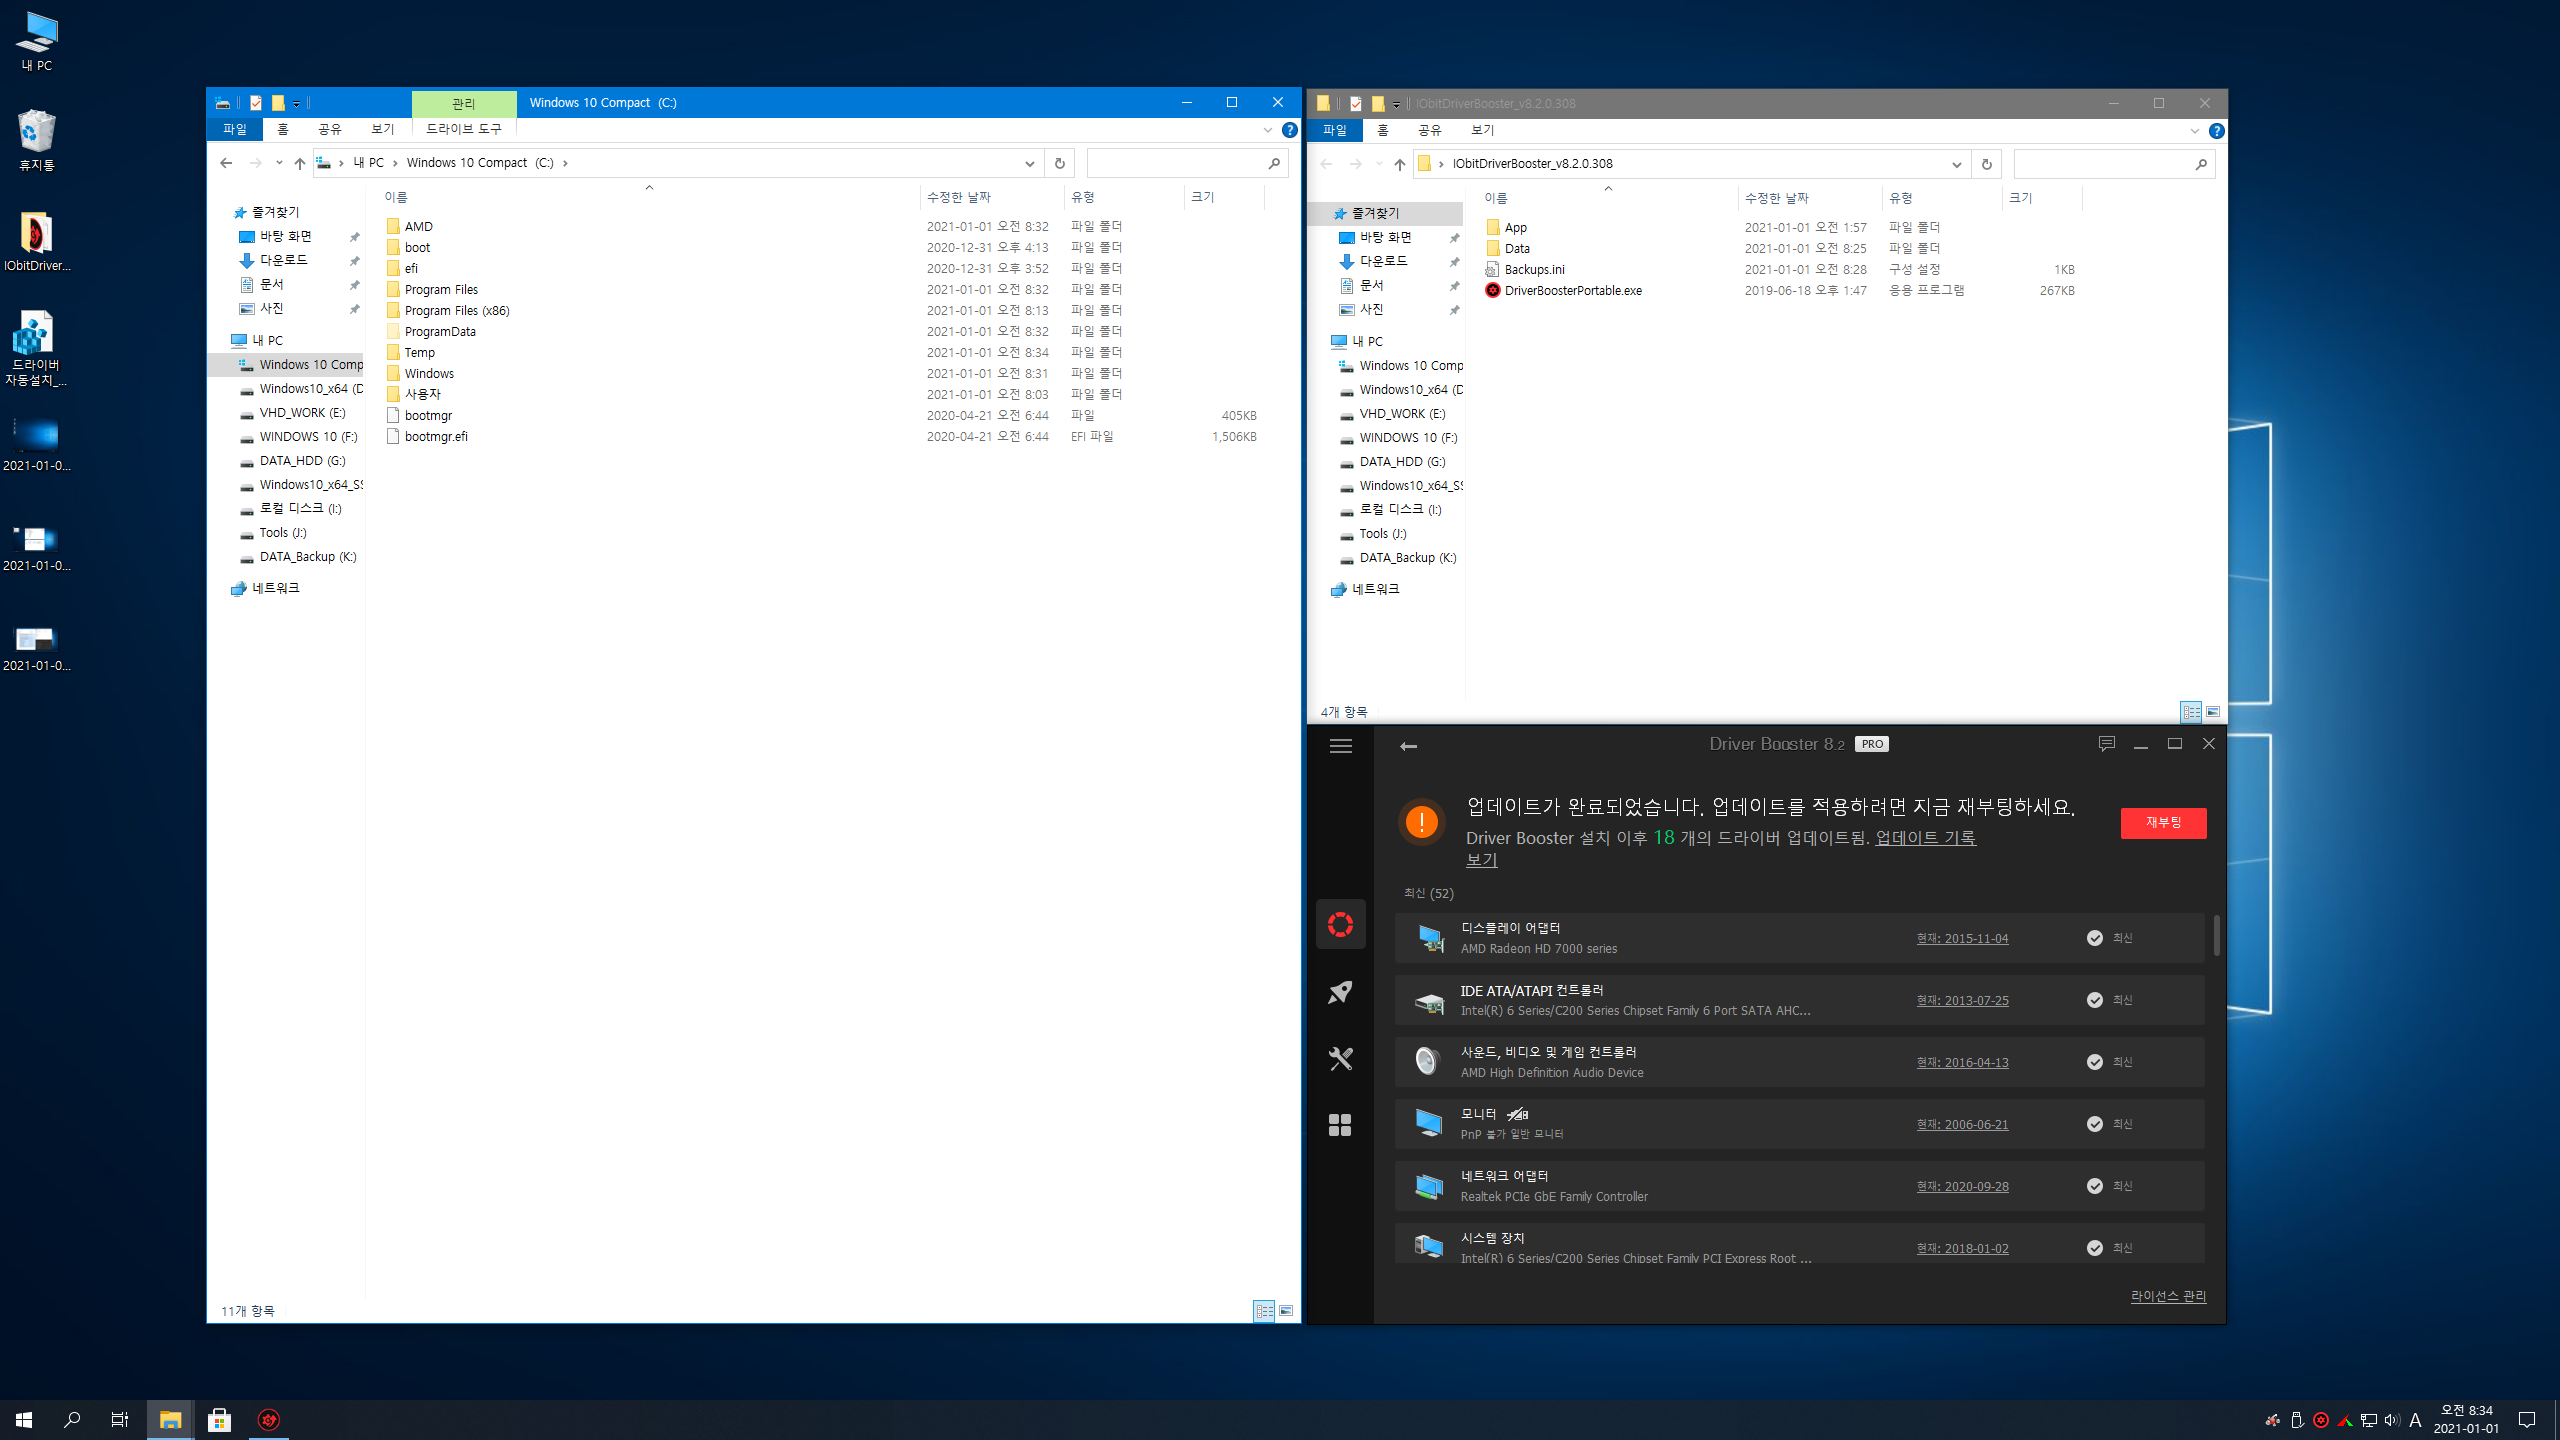This screenshot has width=2560, height=1440.
Task: Open the Tools wrench sidebar icon
Action: coord(1340,1058)
